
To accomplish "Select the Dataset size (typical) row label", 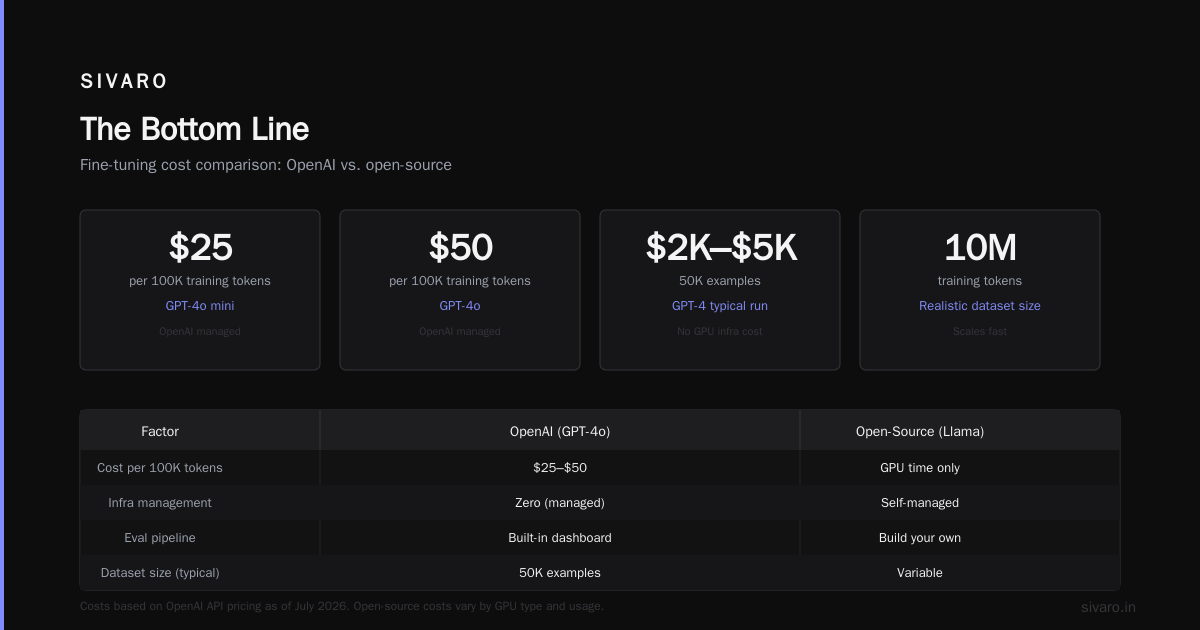I will pos(160,573).
